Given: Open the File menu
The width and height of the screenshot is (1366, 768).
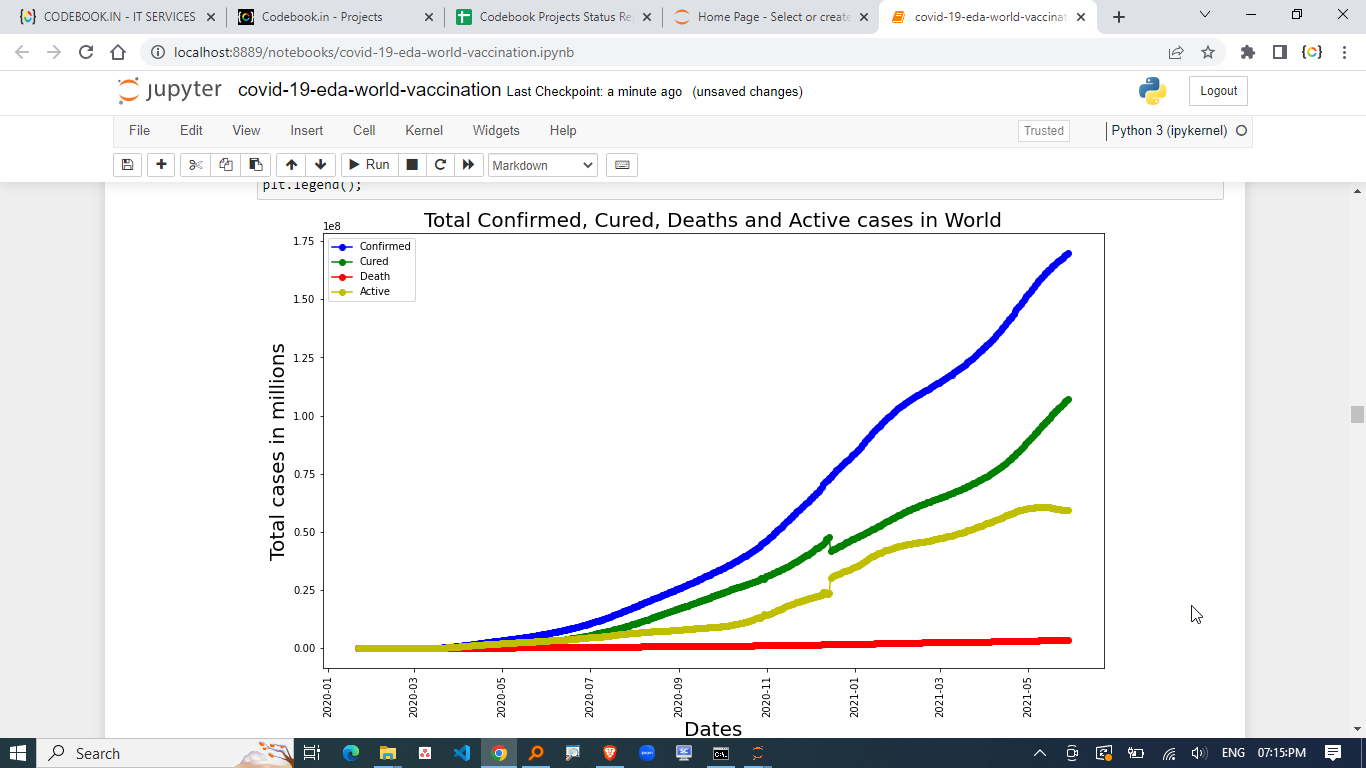Looking at the screenshot, I should tap(139, 130).
